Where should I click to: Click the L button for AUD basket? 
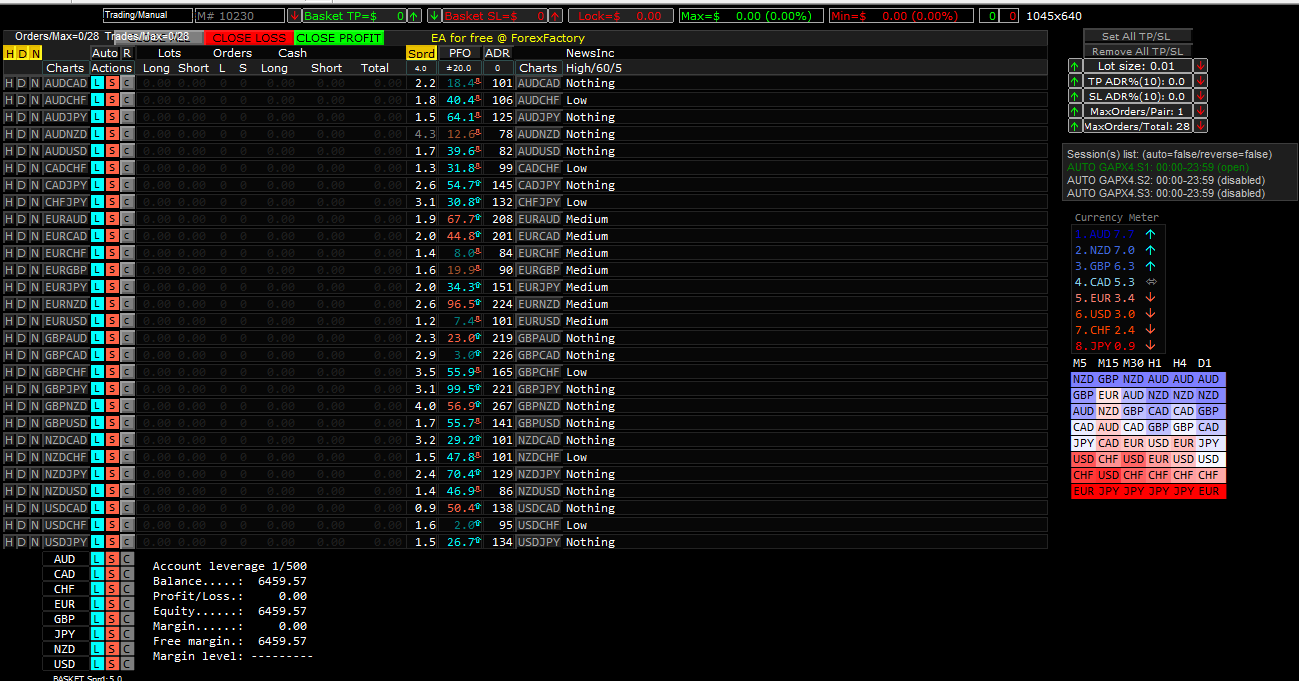coord(97,559)
